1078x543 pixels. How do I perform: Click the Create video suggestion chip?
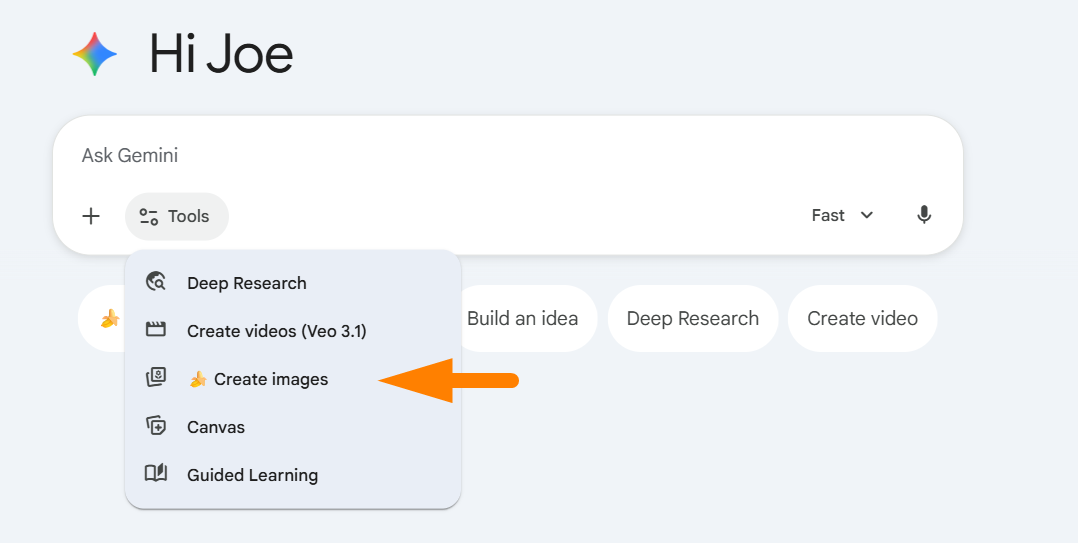pyautogui.click(x=862, y=318)
